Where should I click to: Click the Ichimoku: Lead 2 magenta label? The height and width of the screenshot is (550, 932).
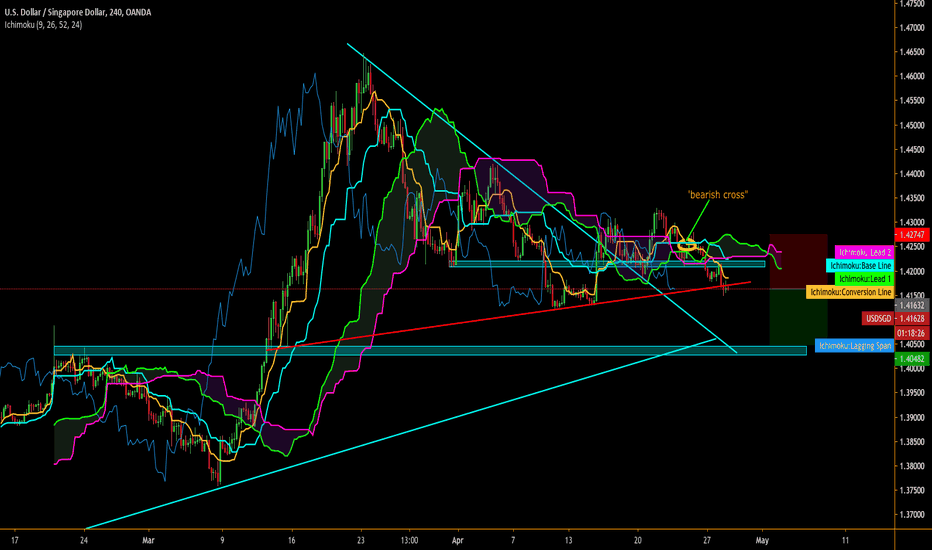tap(864, 252)
